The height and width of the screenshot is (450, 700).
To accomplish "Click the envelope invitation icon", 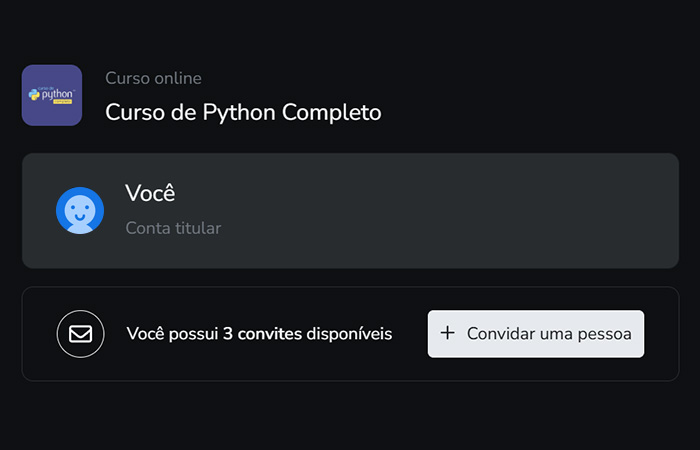I will (80, 334).
